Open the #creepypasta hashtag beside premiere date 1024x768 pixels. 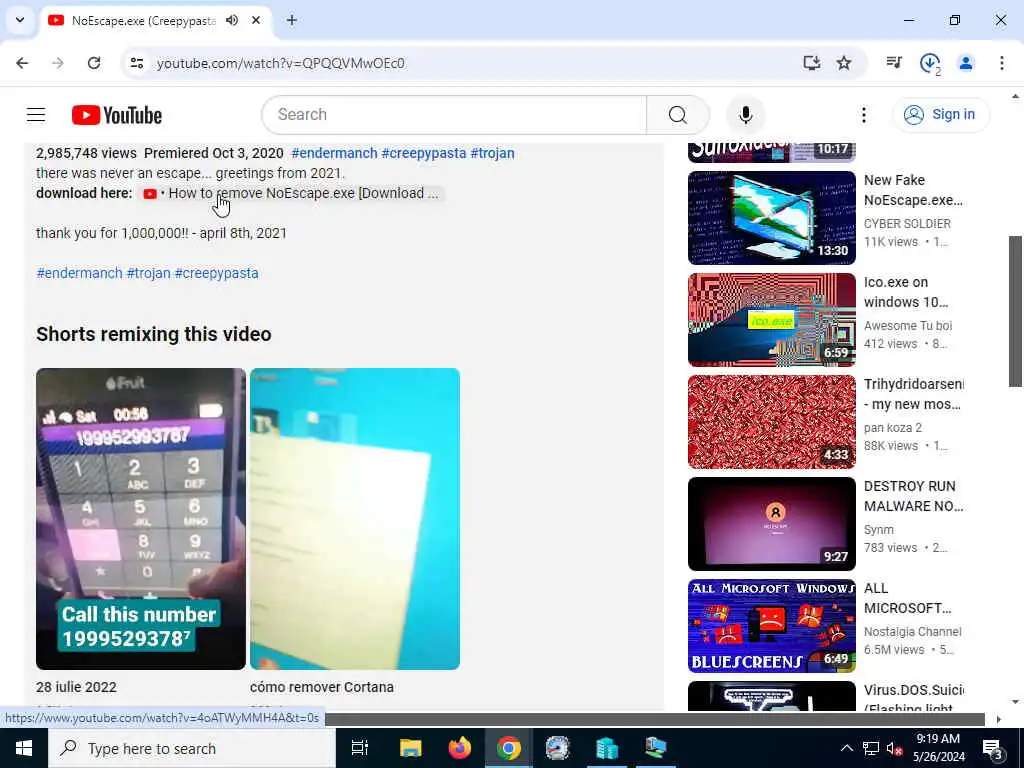click(424, 153)
